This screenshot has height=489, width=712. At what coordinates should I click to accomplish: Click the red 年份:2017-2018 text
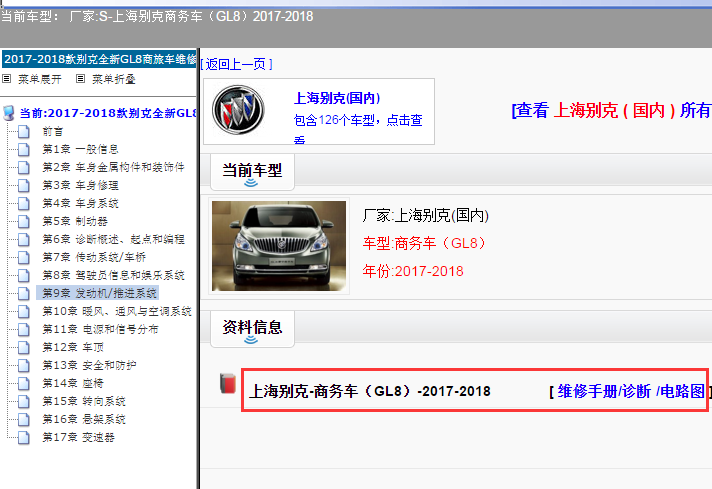(413, 272)
